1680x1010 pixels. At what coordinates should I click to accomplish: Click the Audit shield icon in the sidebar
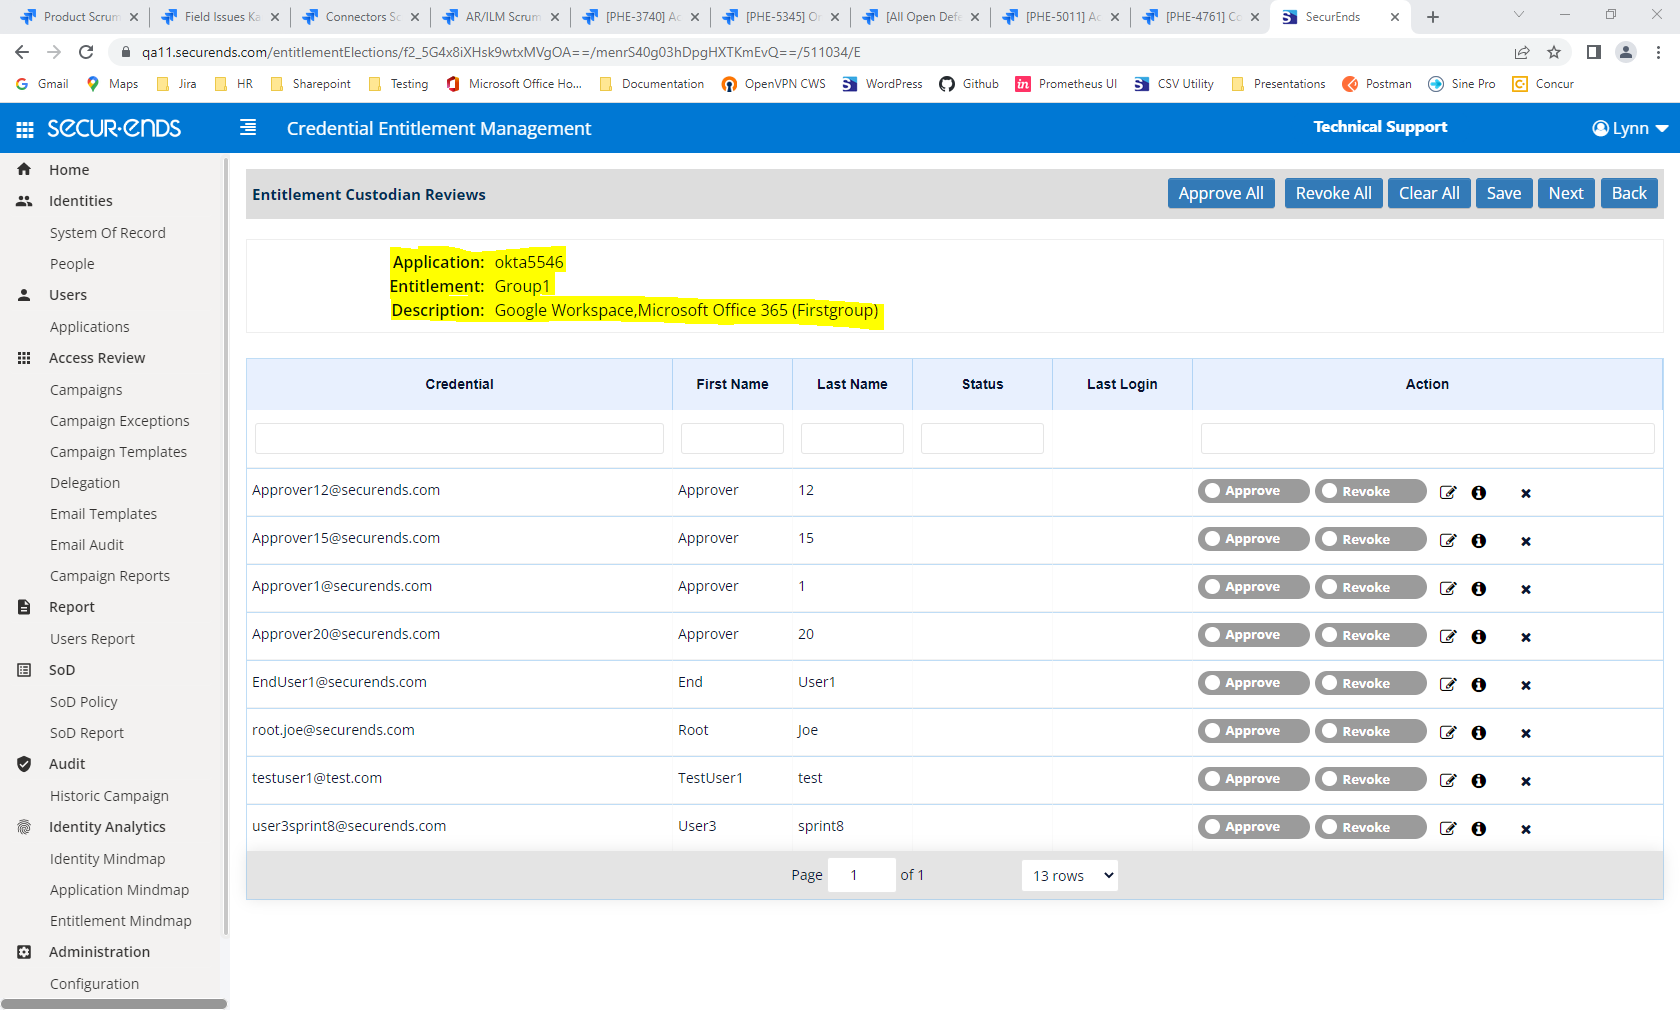23,763
